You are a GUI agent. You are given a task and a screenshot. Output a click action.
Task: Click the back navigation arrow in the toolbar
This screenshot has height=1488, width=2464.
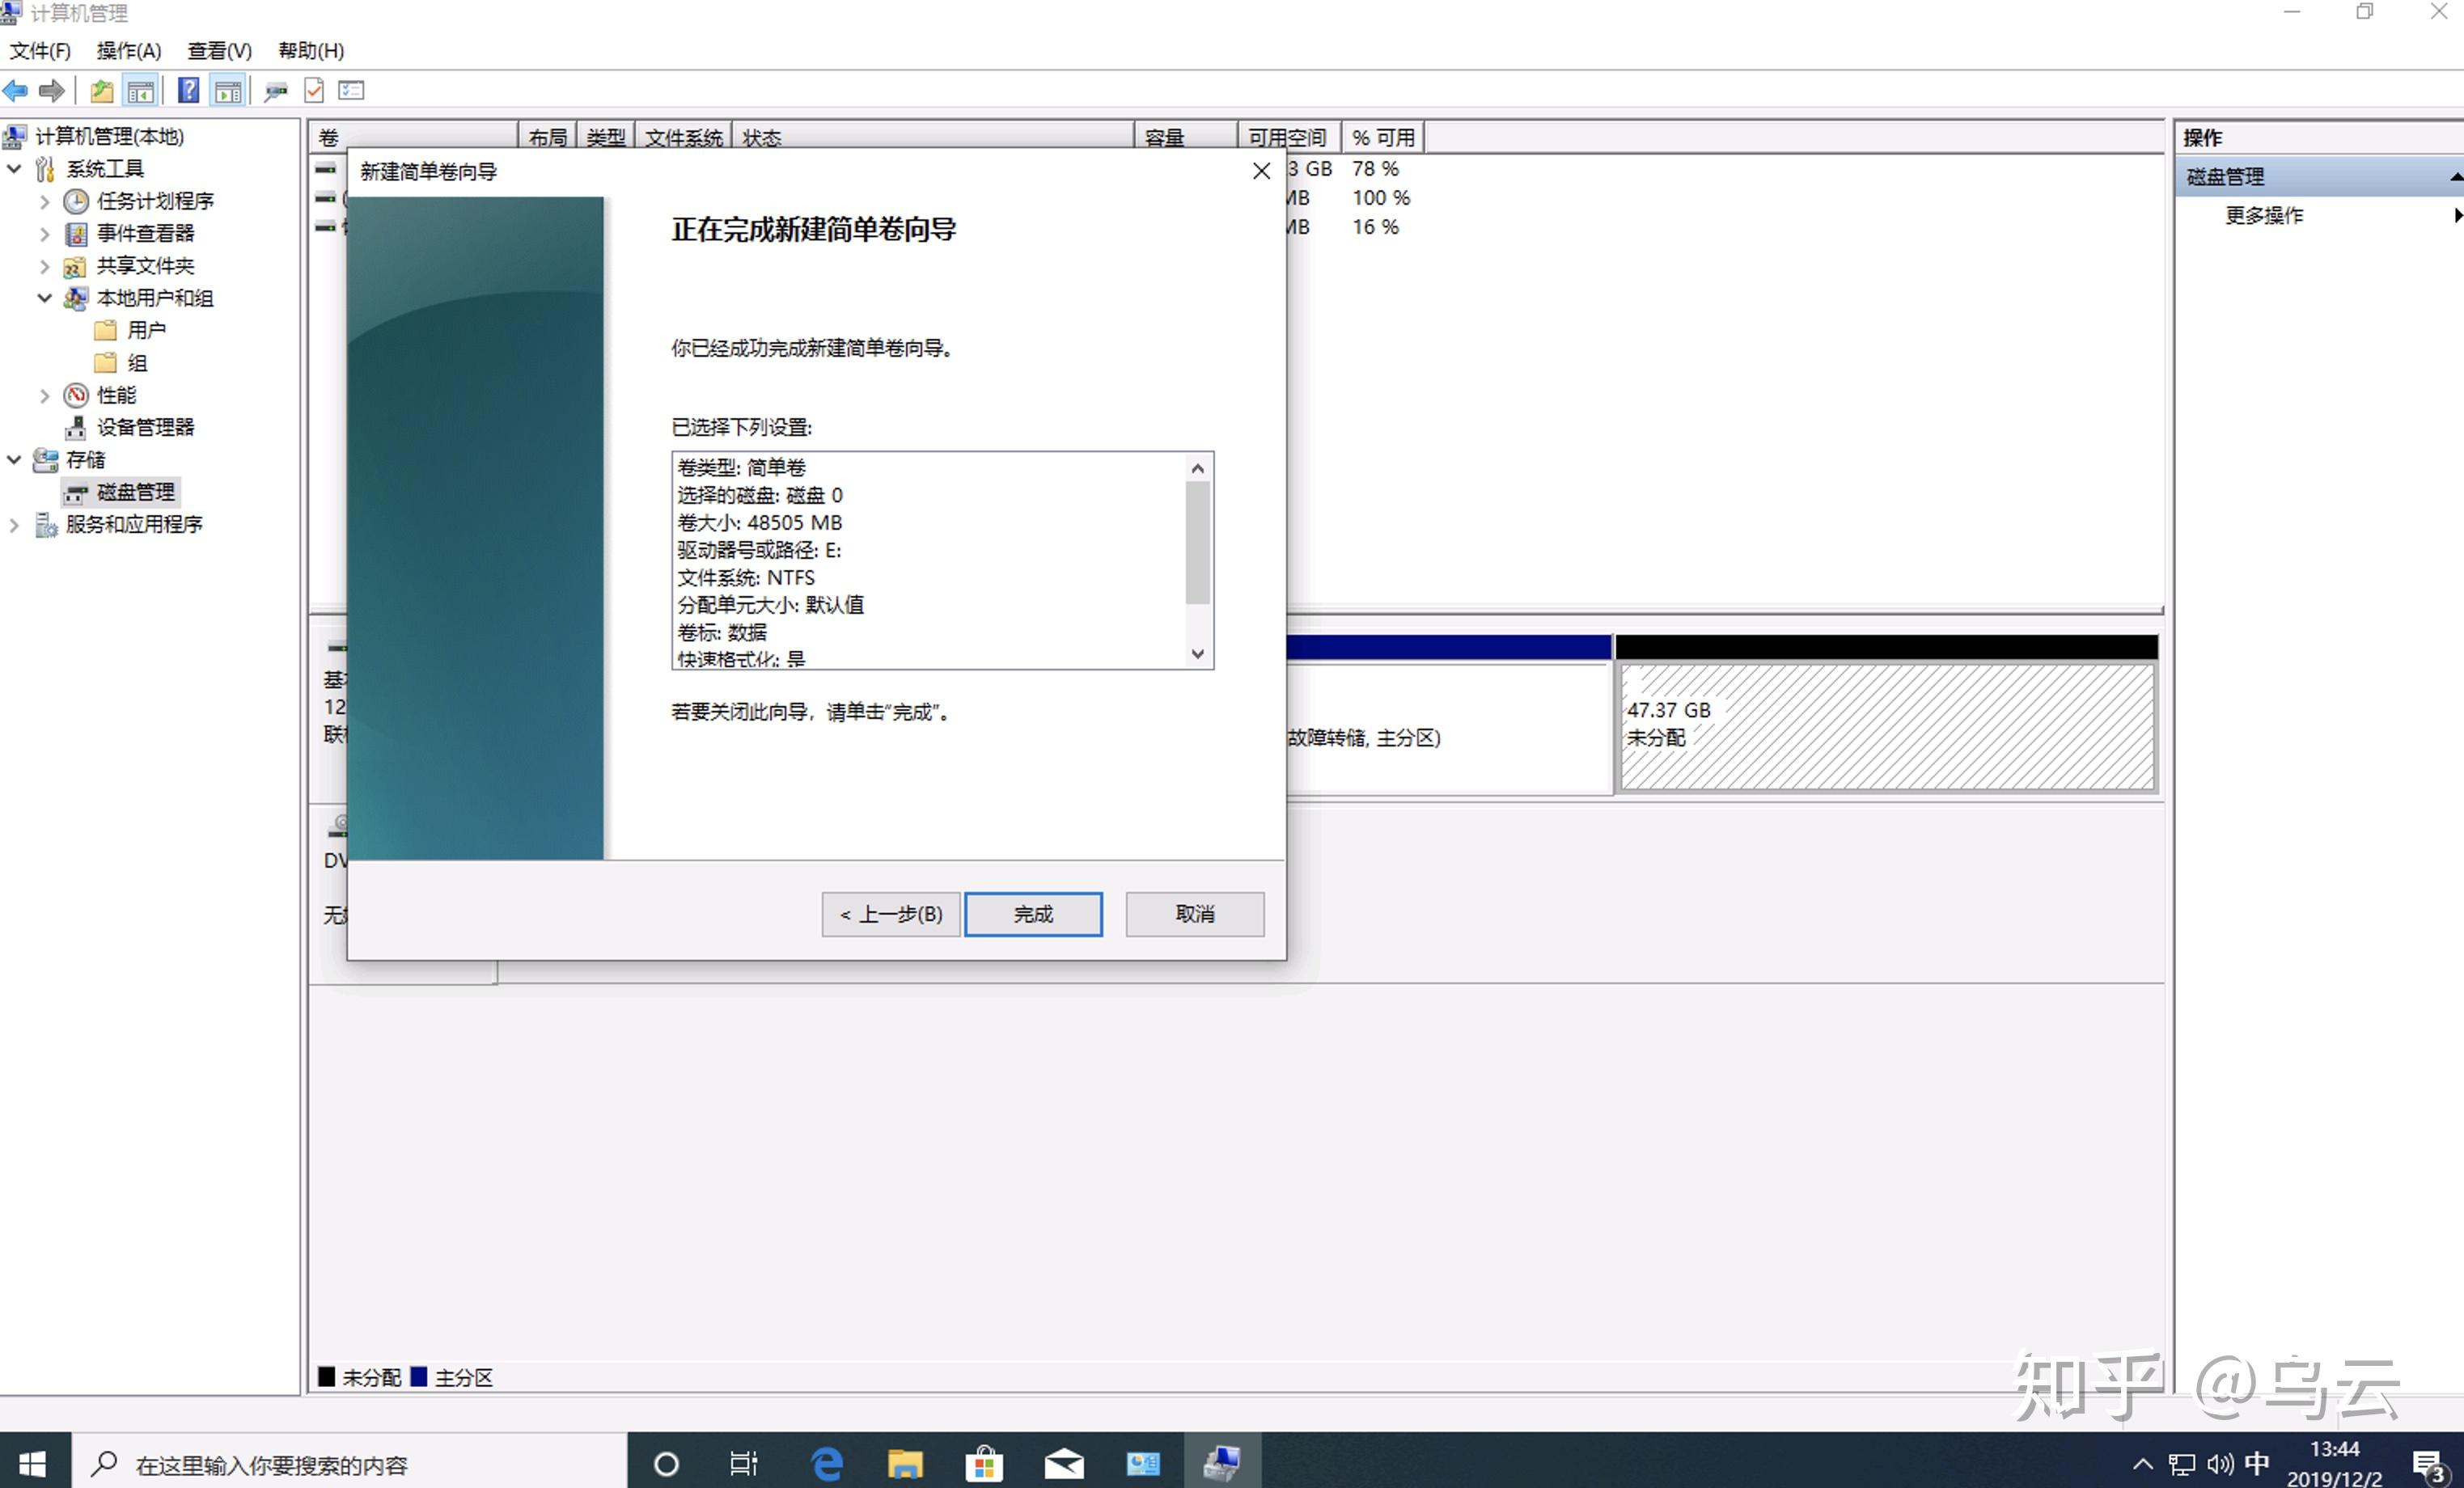click(16, 90)
